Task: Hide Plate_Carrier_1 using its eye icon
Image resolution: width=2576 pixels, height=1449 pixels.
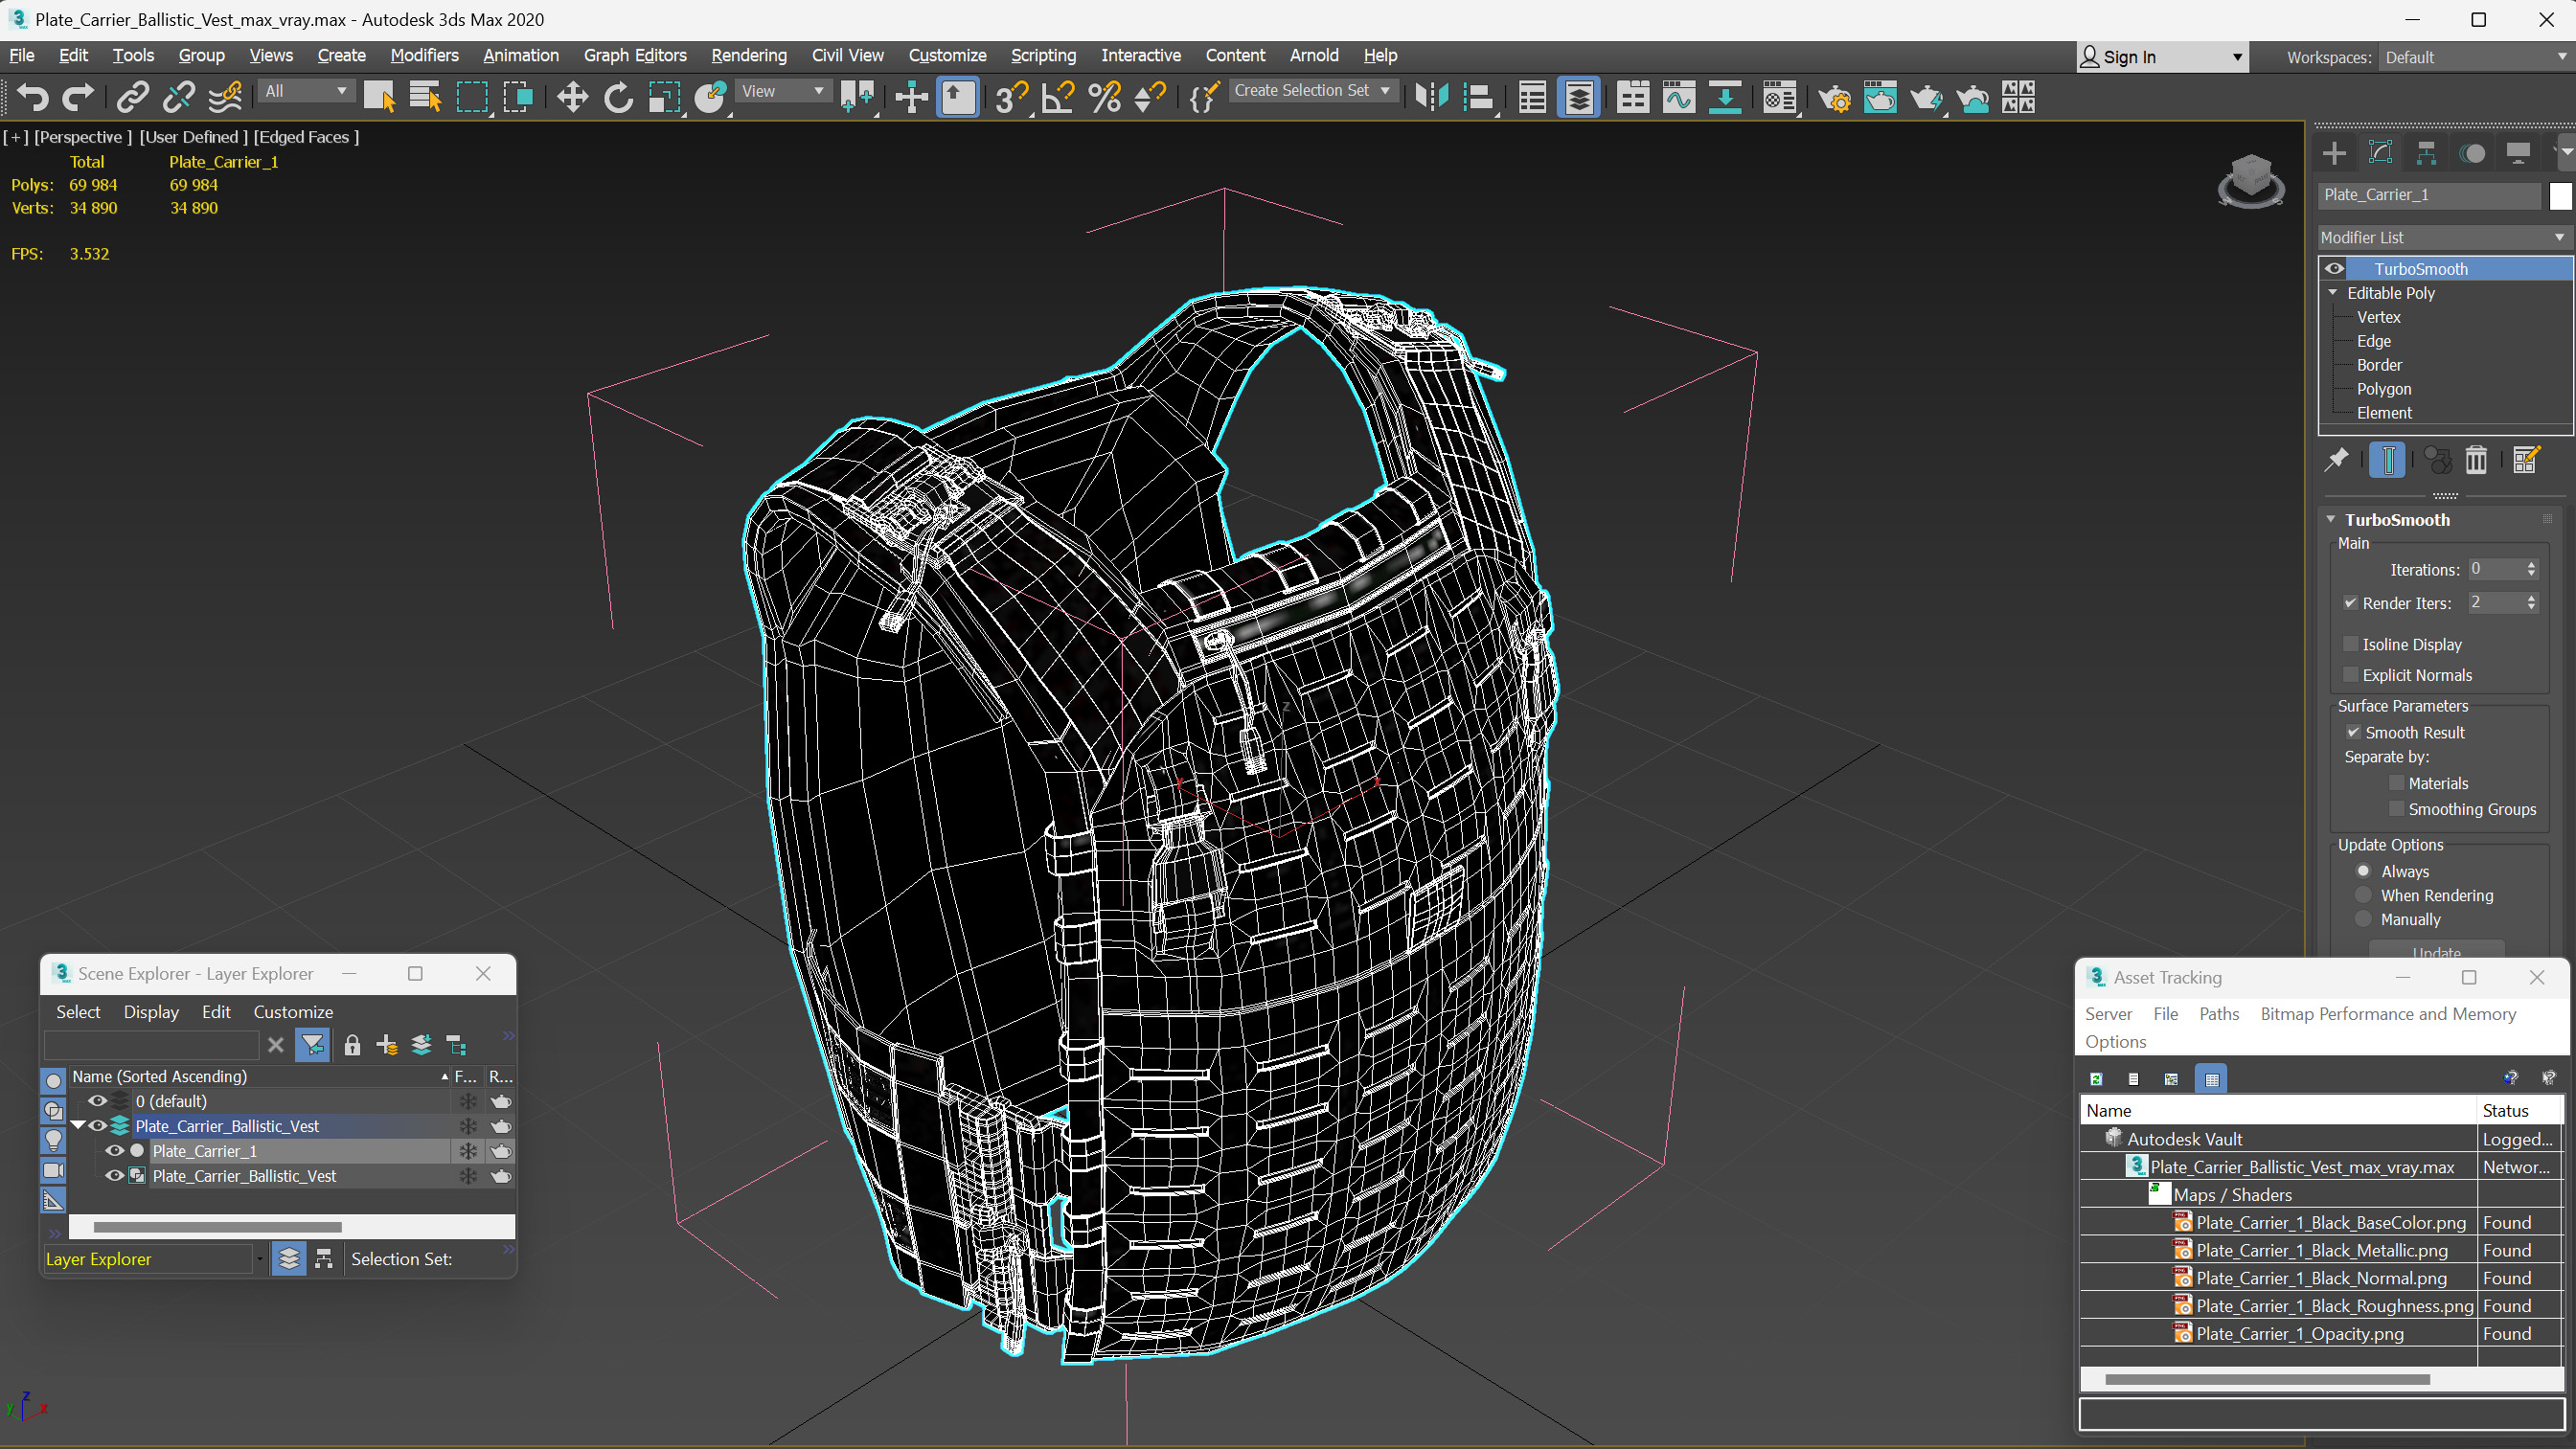Action: click(x=114, y=1150)
